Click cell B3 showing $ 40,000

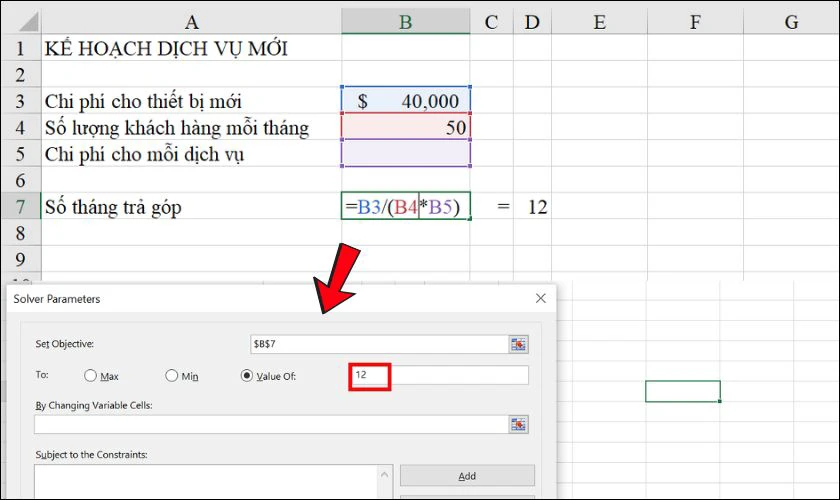[x=406, y=100]
